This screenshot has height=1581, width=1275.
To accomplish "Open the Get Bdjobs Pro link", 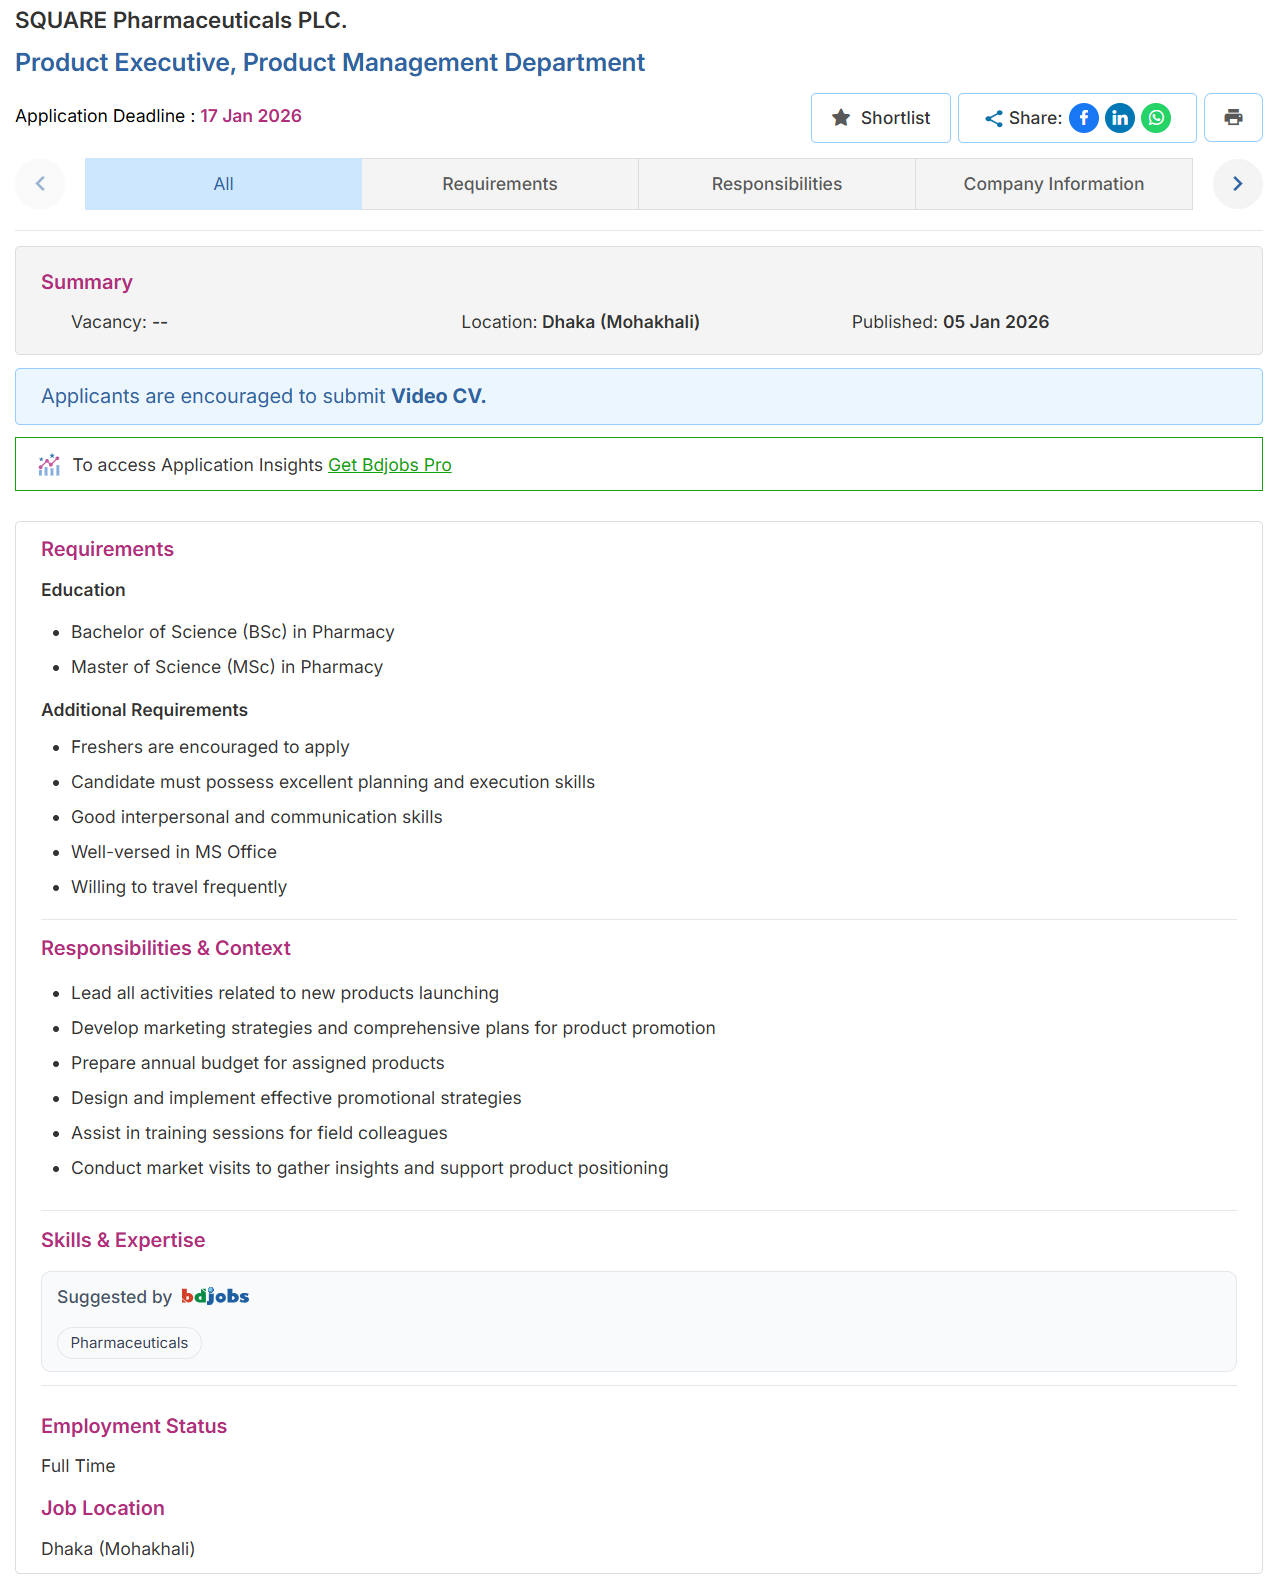I will 390,465.
